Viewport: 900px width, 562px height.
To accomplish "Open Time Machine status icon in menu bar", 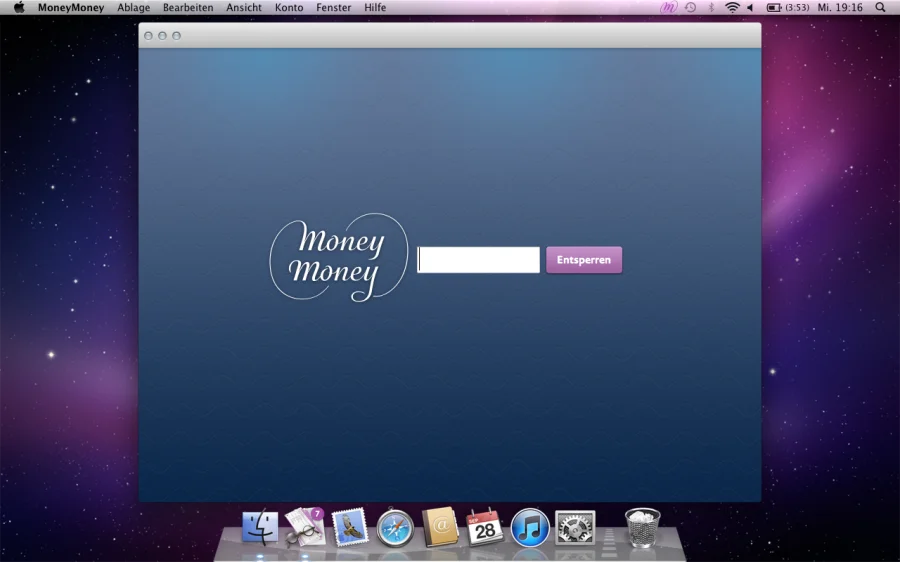I will [690, 7].
